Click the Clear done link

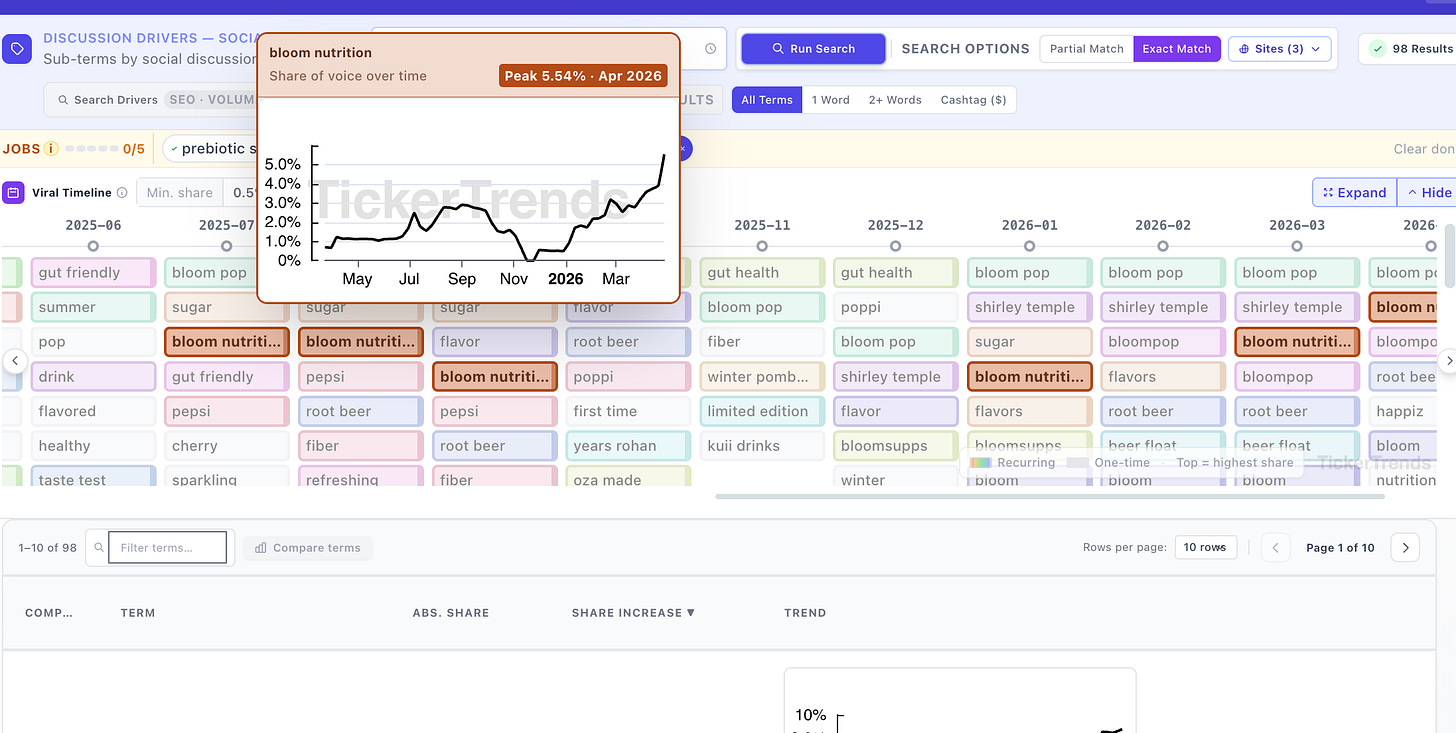tap(1425, 149)
